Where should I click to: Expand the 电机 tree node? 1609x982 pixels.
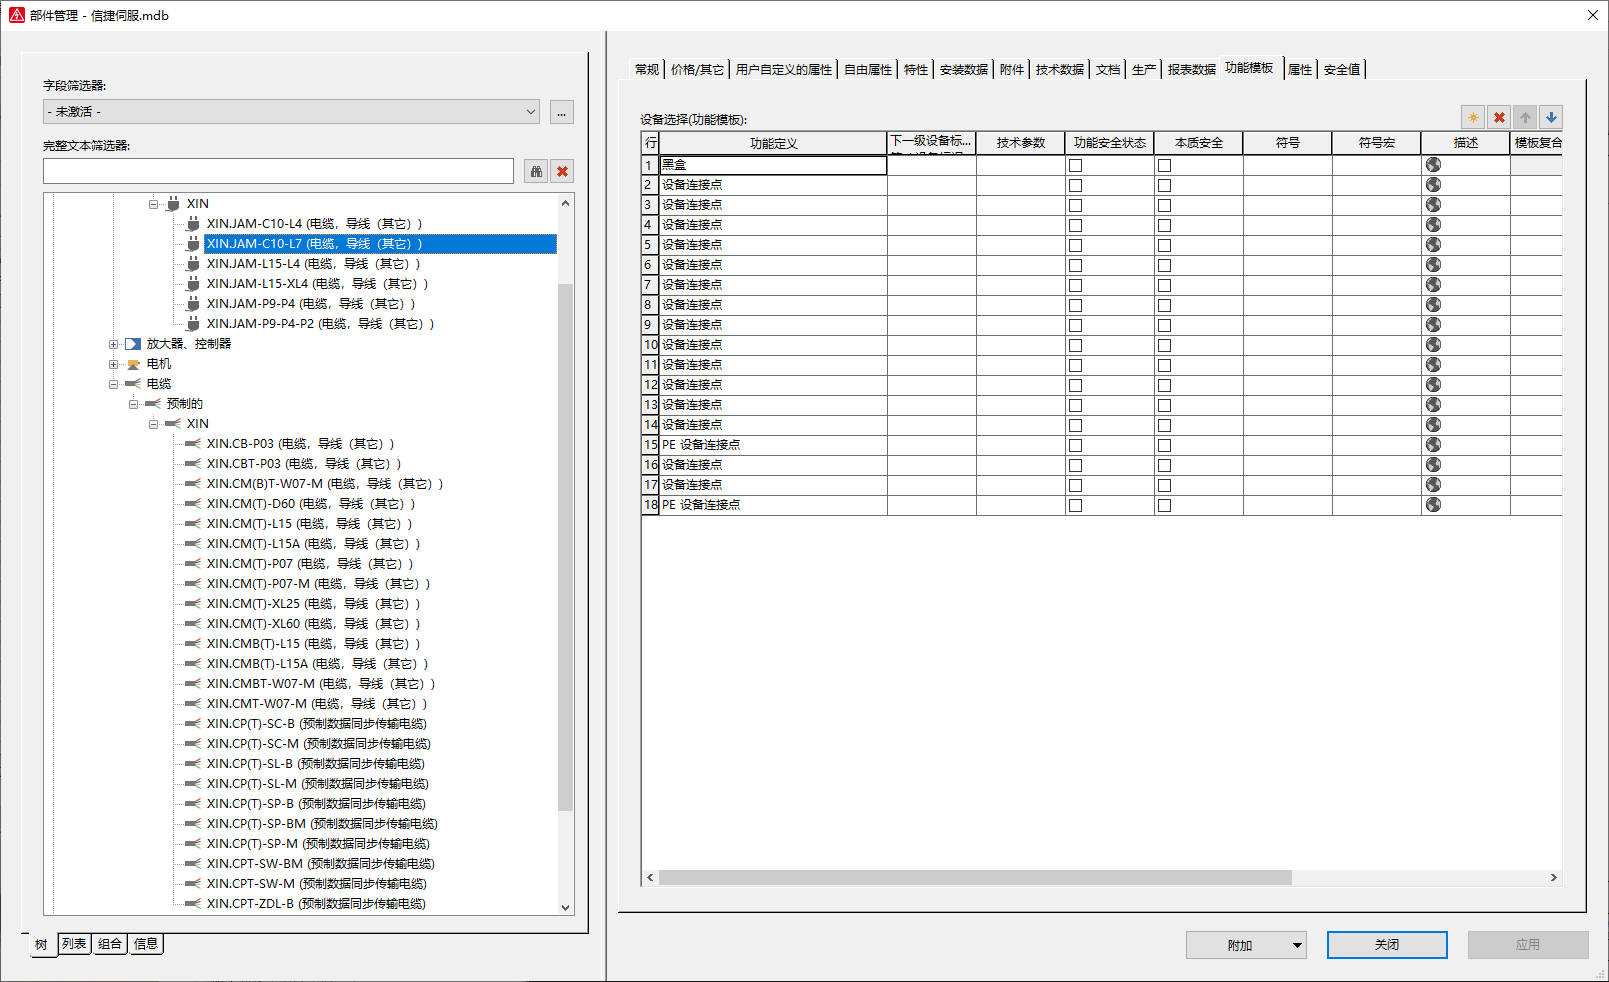click(113, 364)
